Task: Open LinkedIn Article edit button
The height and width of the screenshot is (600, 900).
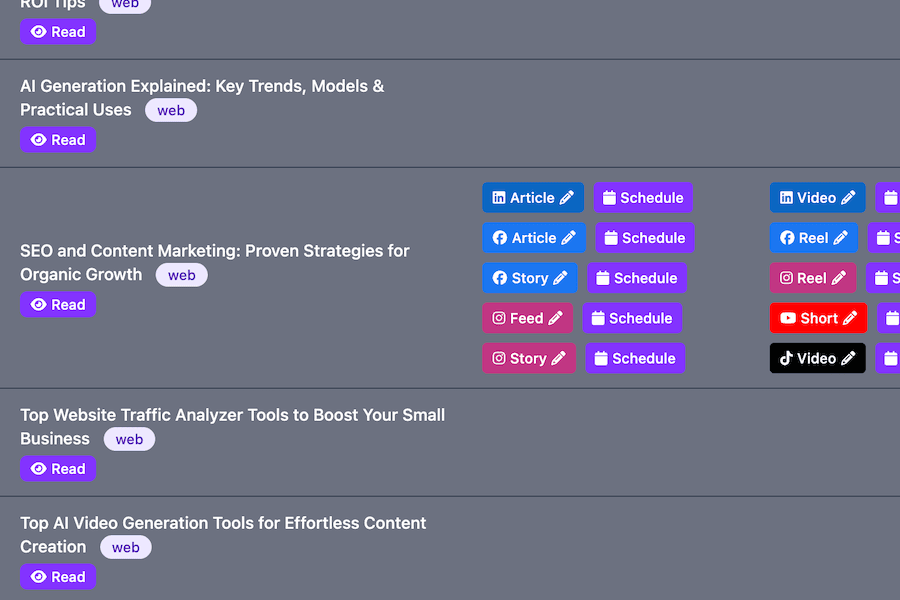Action: pos(532,198)
